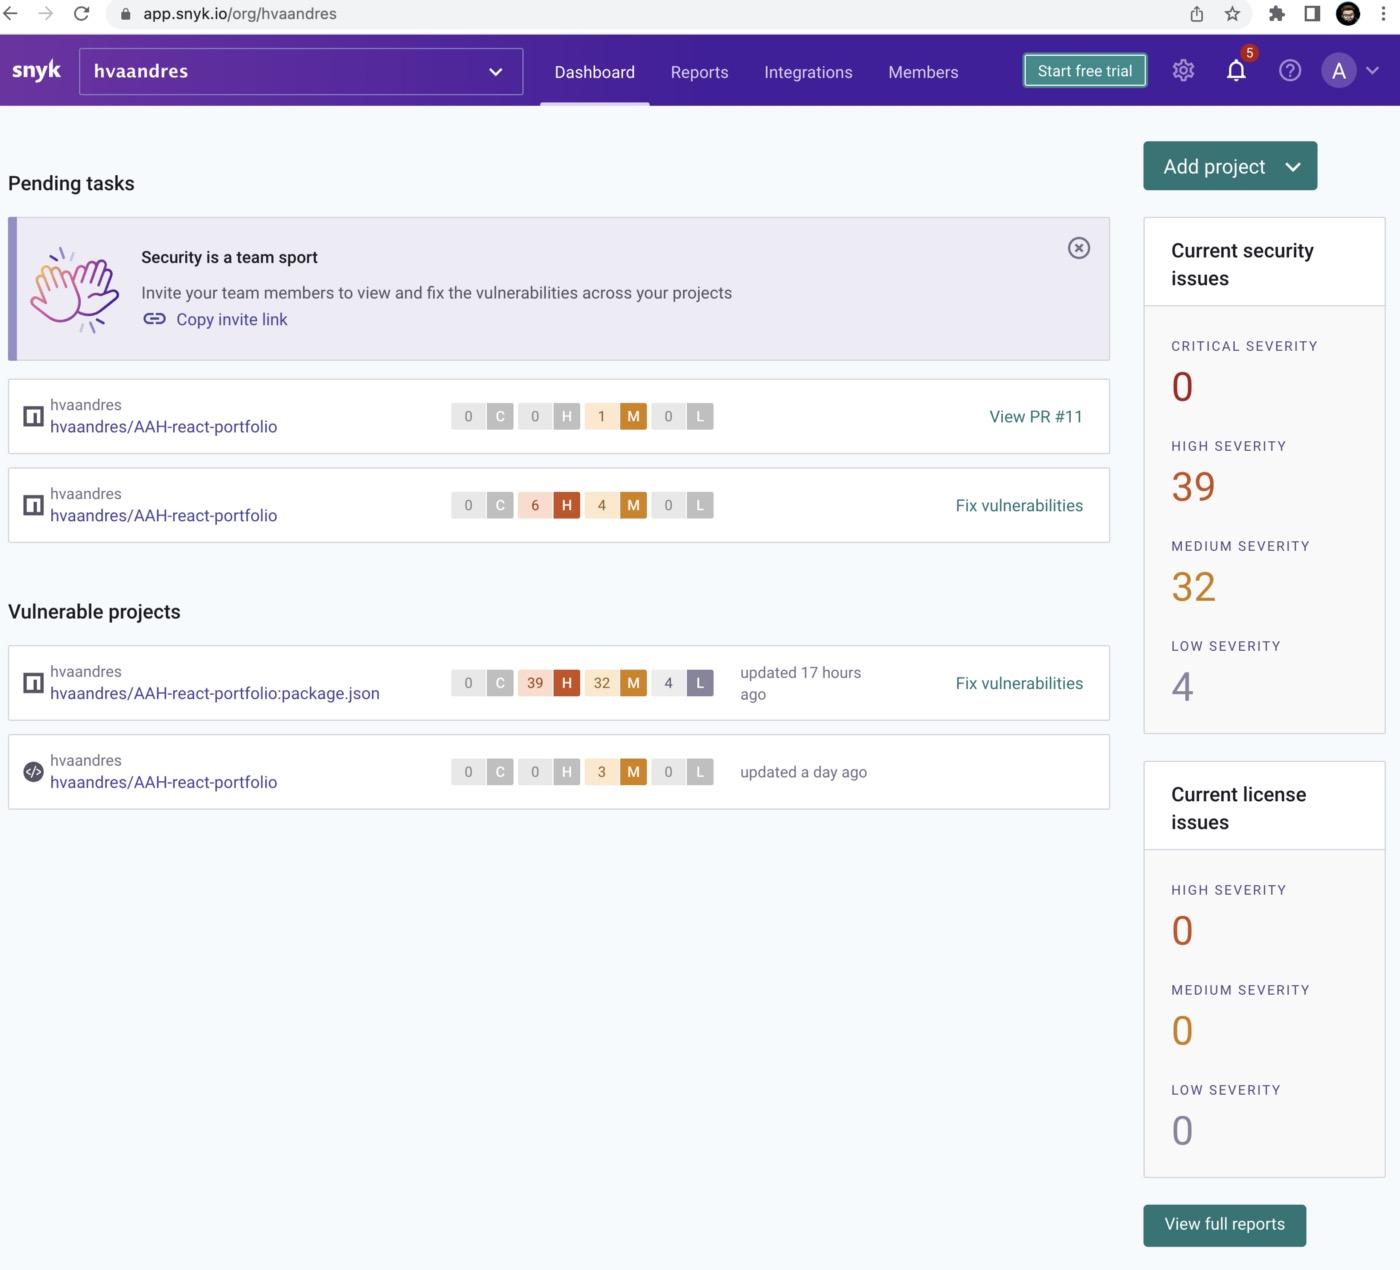Expand the user account chevron

1373,70
